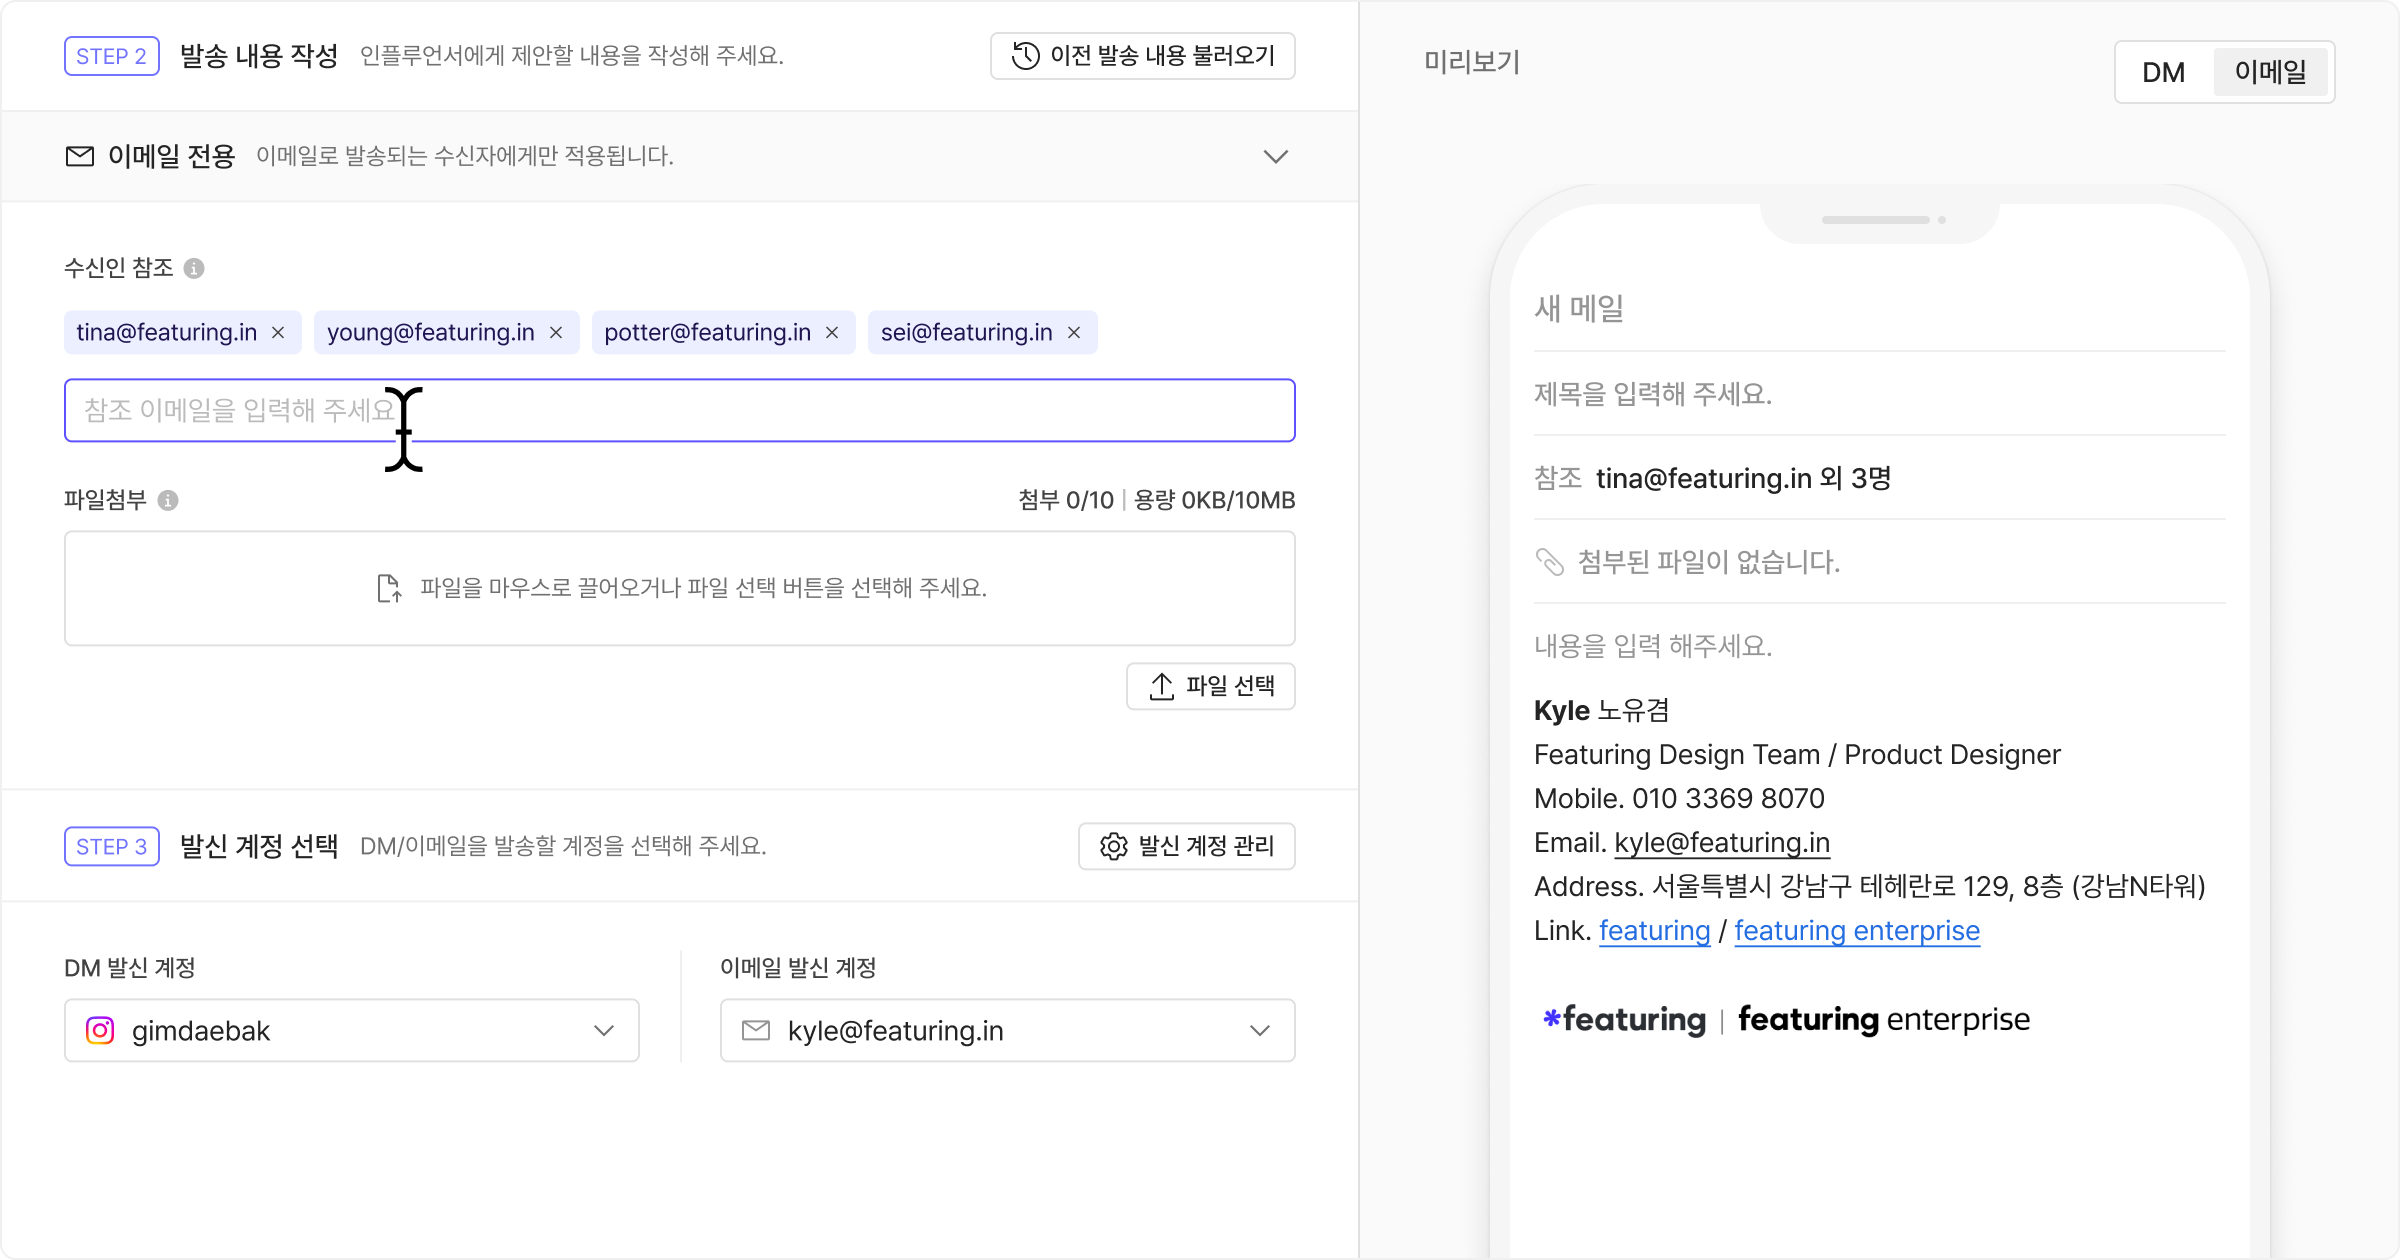Collapse the 이메일 전용 section chevron
This screenshot has width=2400, height=1260.
click(1275, 156)
